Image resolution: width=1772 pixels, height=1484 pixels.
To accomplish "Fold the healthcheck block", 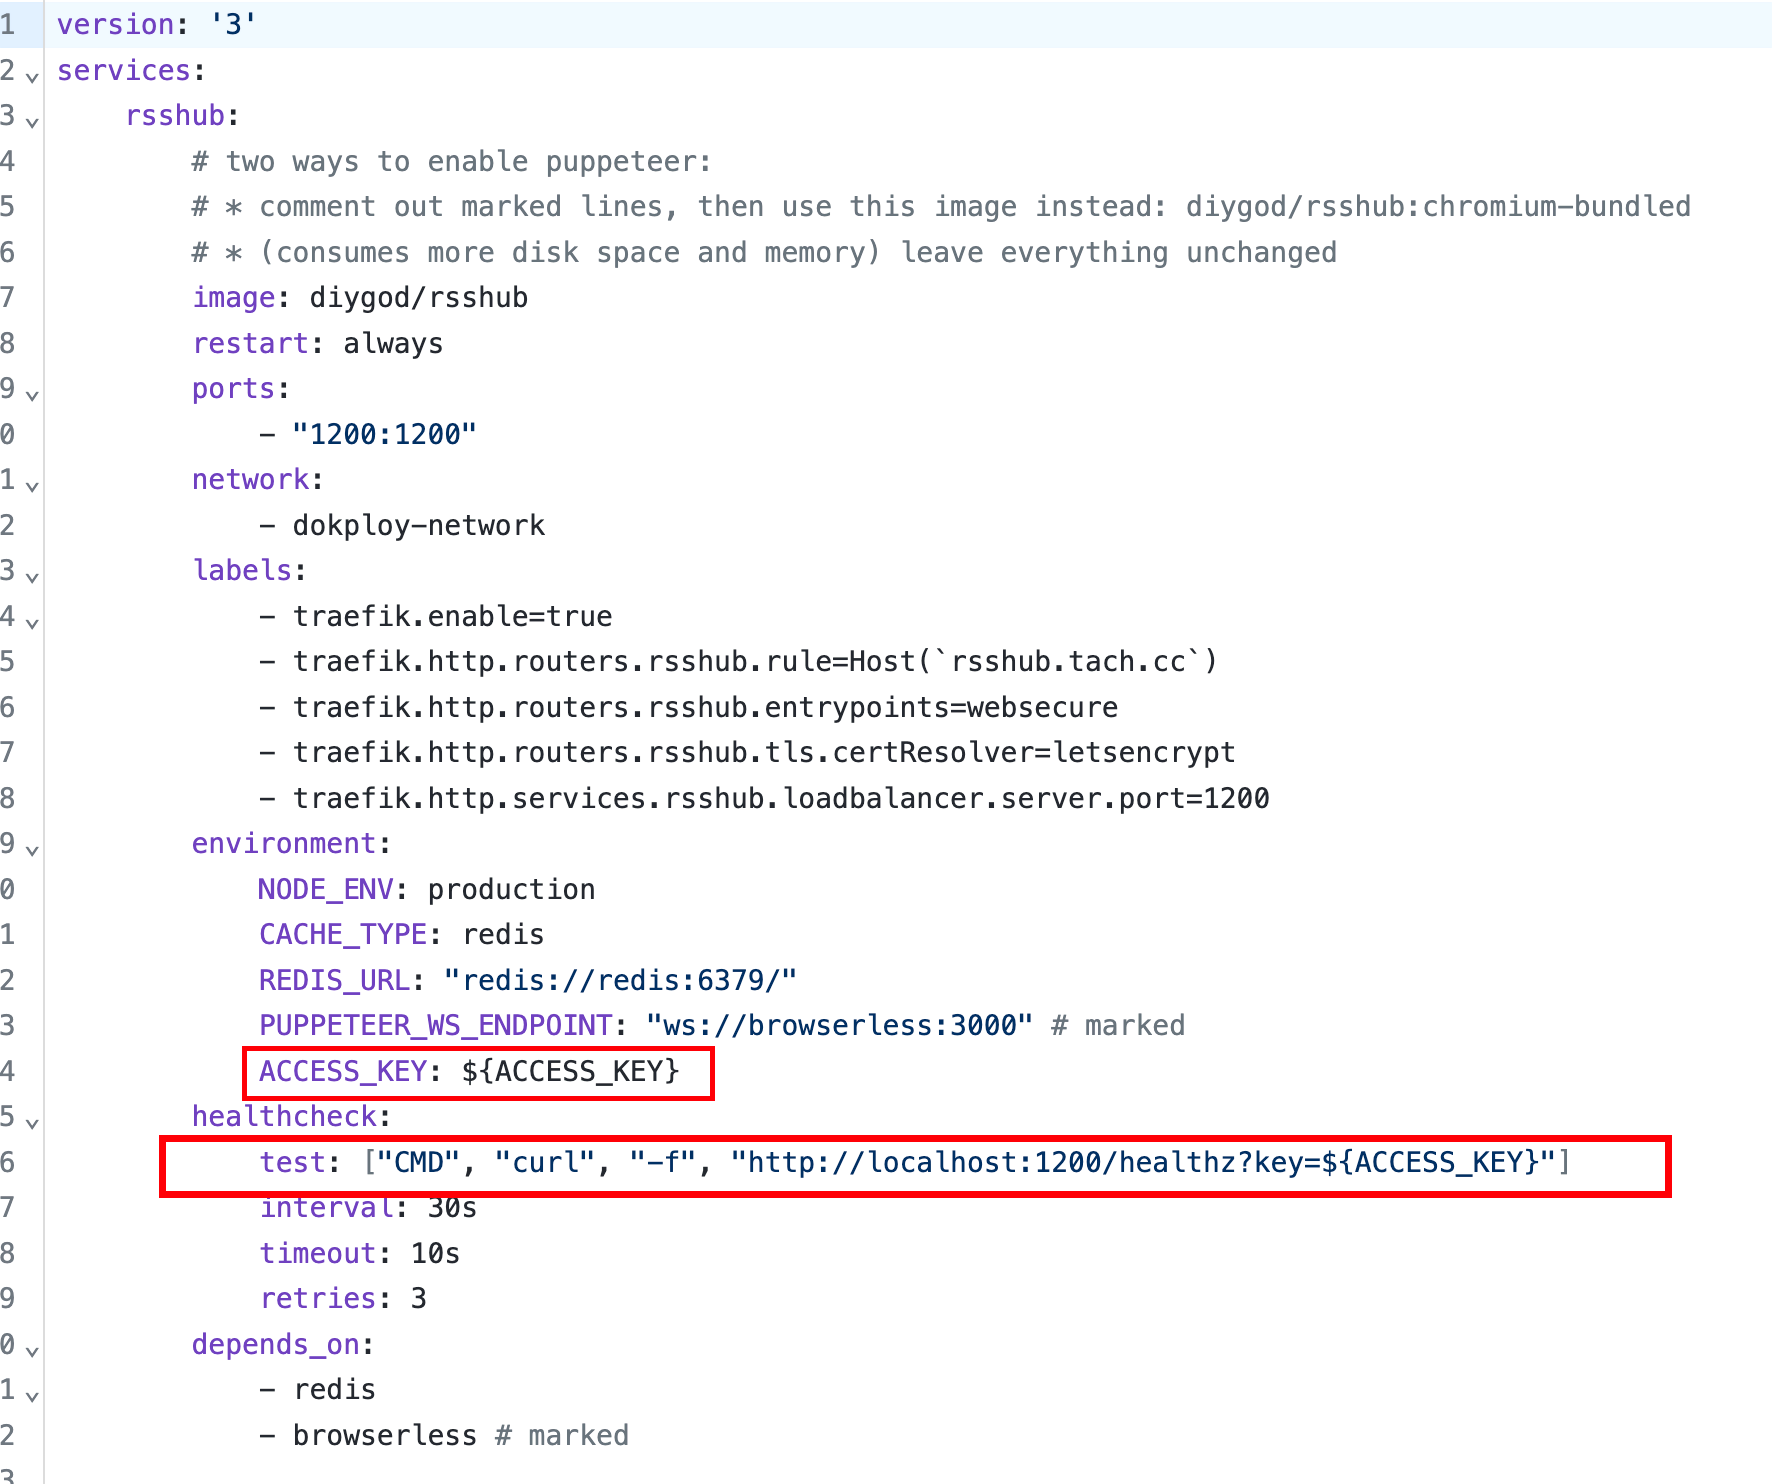I will (x=32, y=1123).
